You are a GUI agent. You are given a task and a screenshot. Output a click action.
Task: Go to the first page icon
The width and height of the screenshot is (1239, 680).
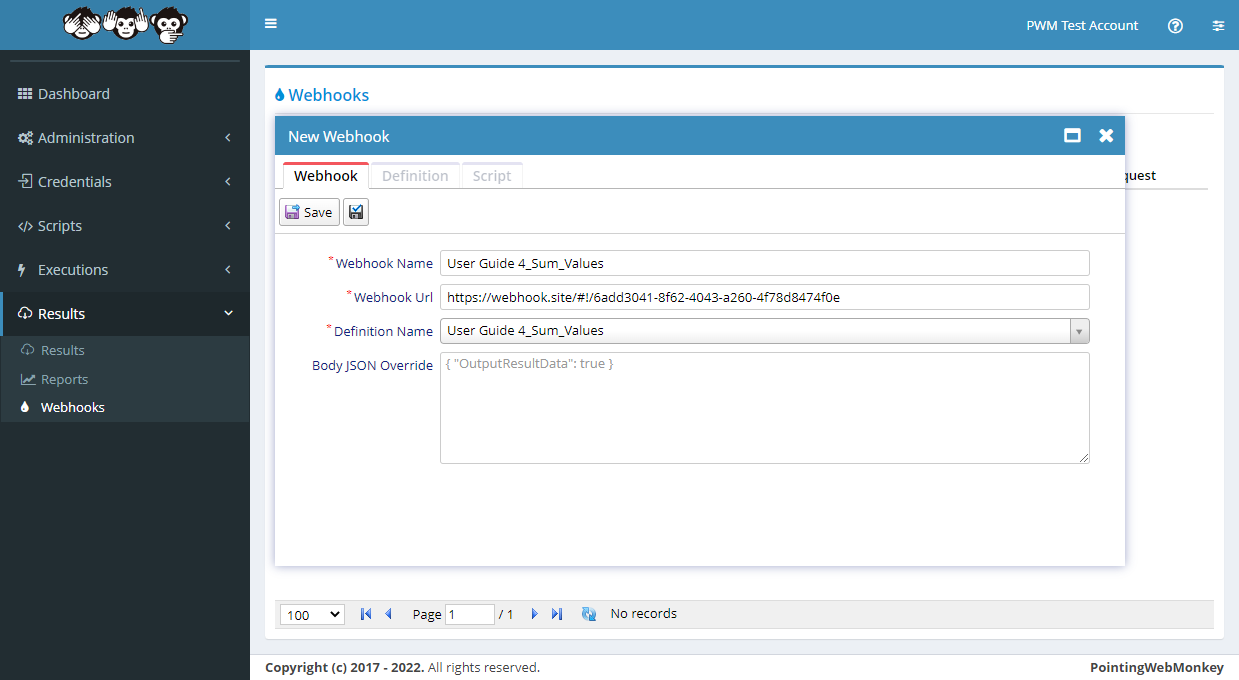[366, 614]
